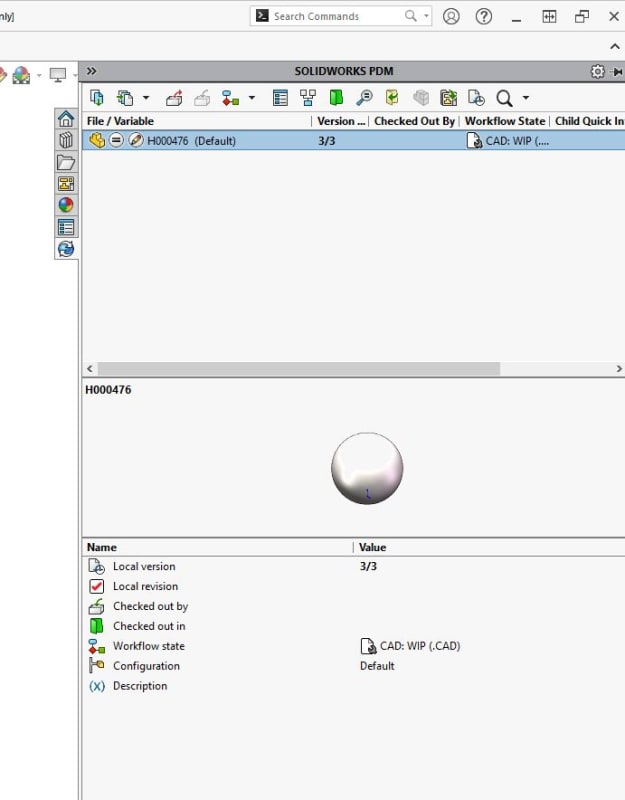Select the Configuration row label

coord(146,666)
